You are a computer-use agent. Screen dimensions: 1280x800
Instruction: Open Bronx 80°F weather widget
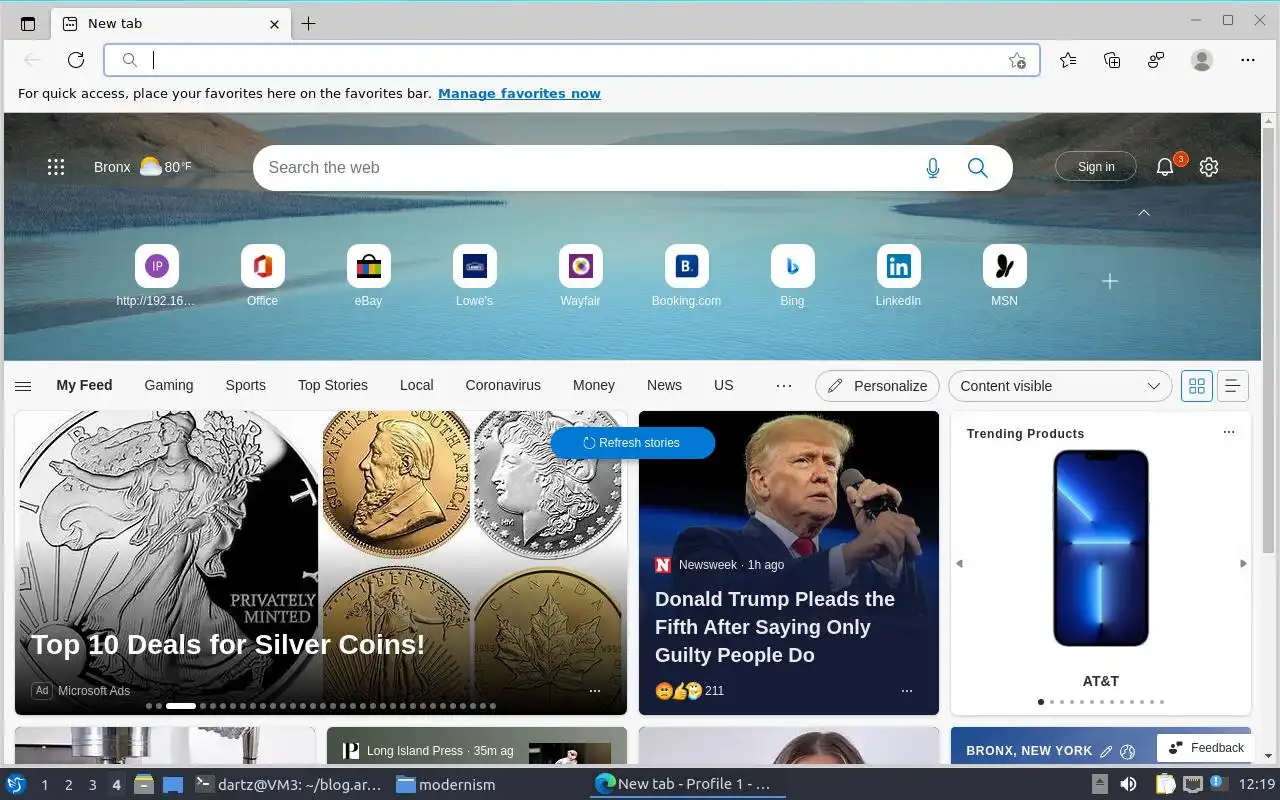pos(143,167)
